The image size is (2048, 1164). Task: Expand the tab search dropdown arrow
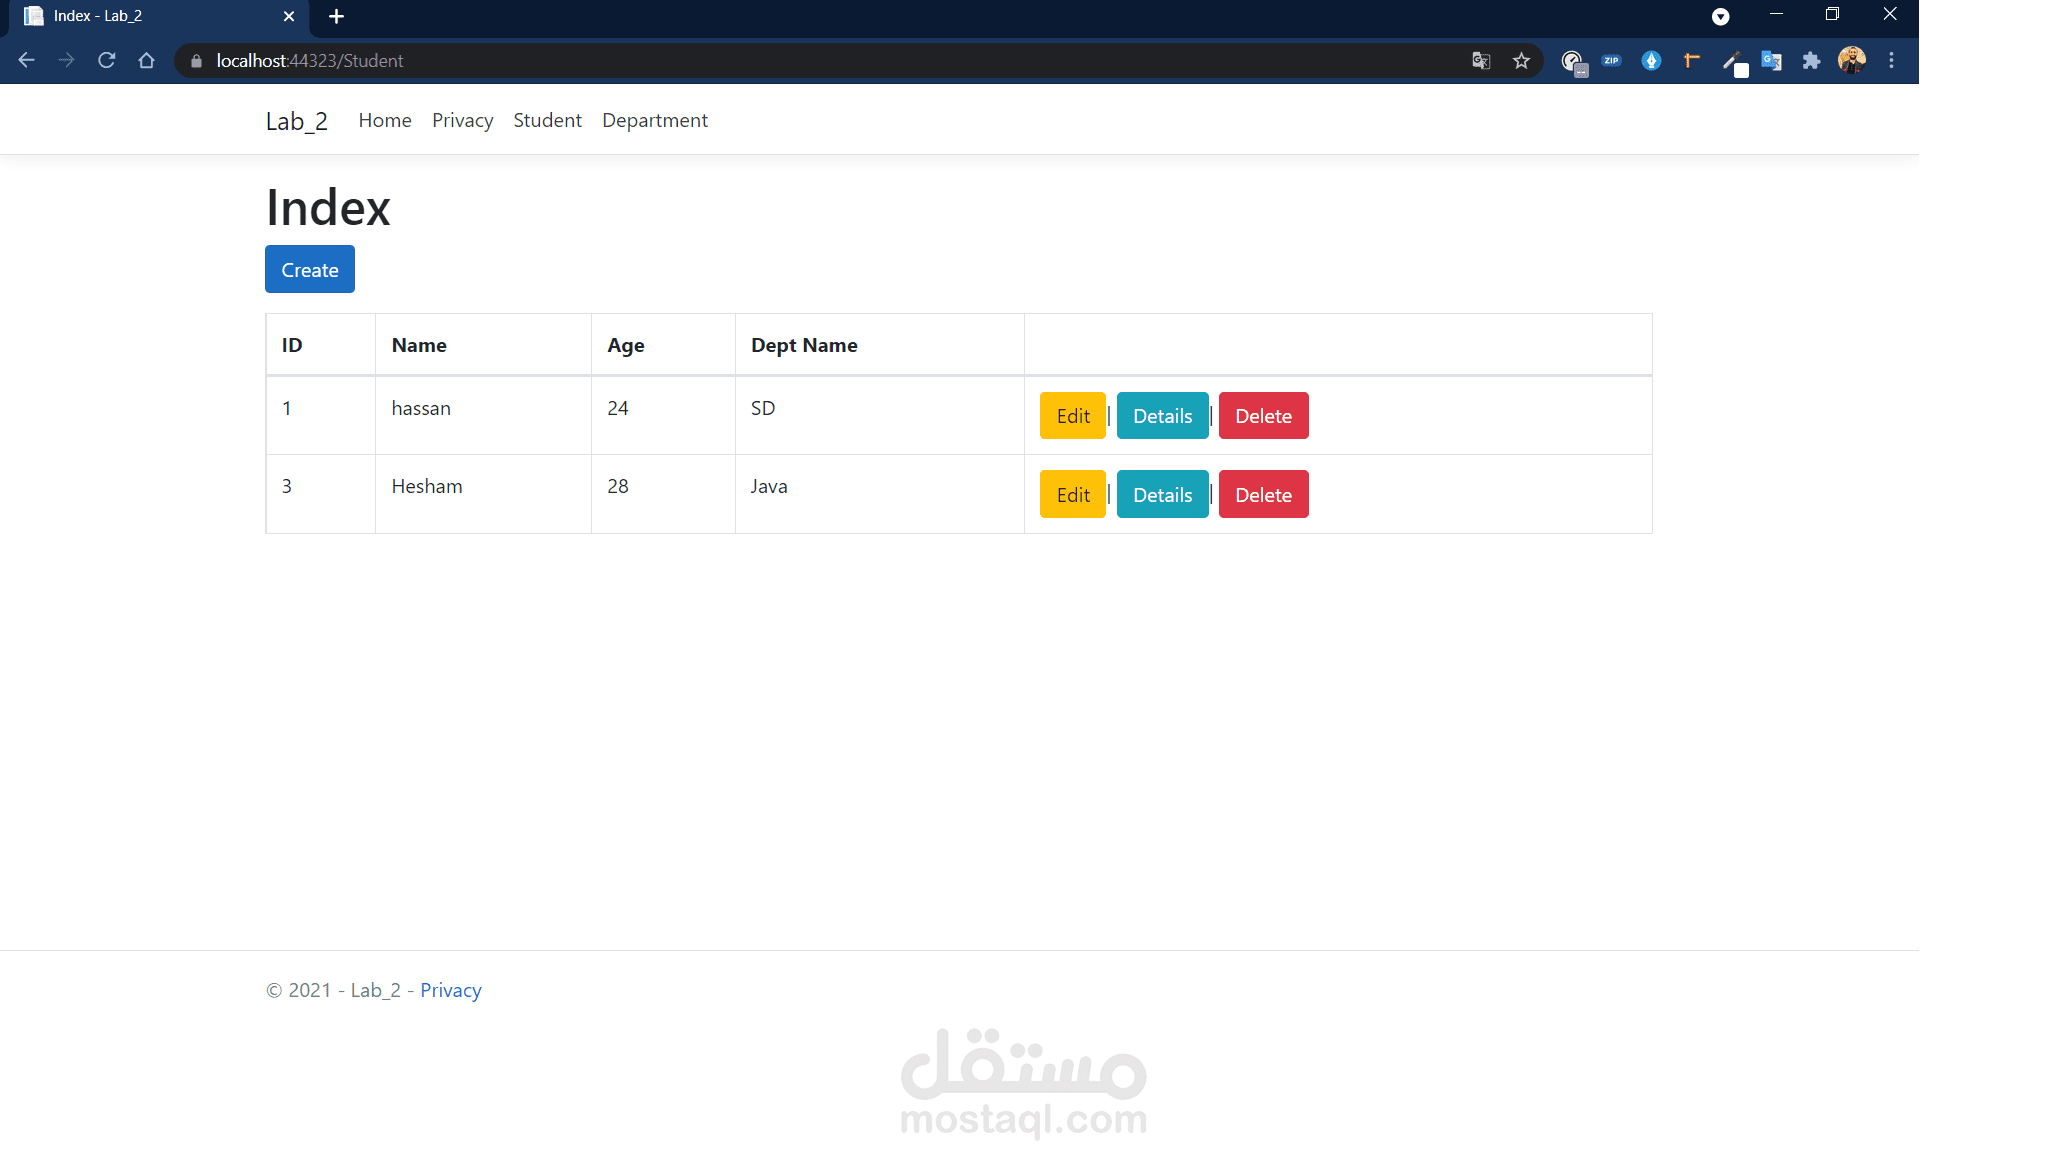click(x=1720, y=16)
